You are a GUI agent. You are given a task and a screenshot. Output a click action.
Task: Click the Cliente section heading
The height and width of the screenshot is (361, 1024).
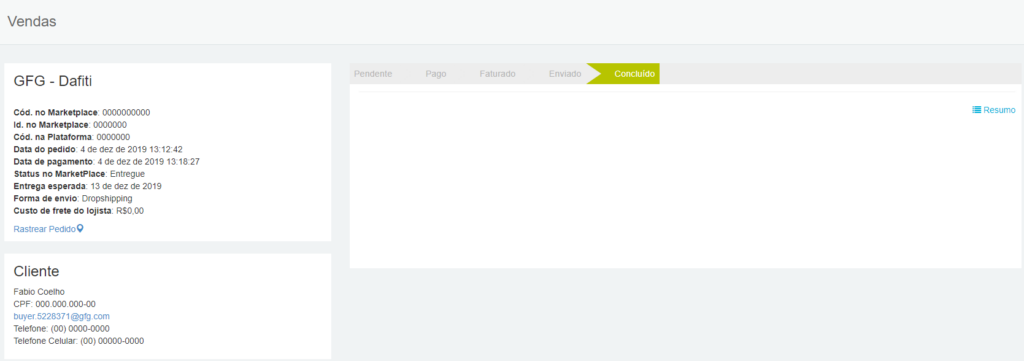(37, 271)
